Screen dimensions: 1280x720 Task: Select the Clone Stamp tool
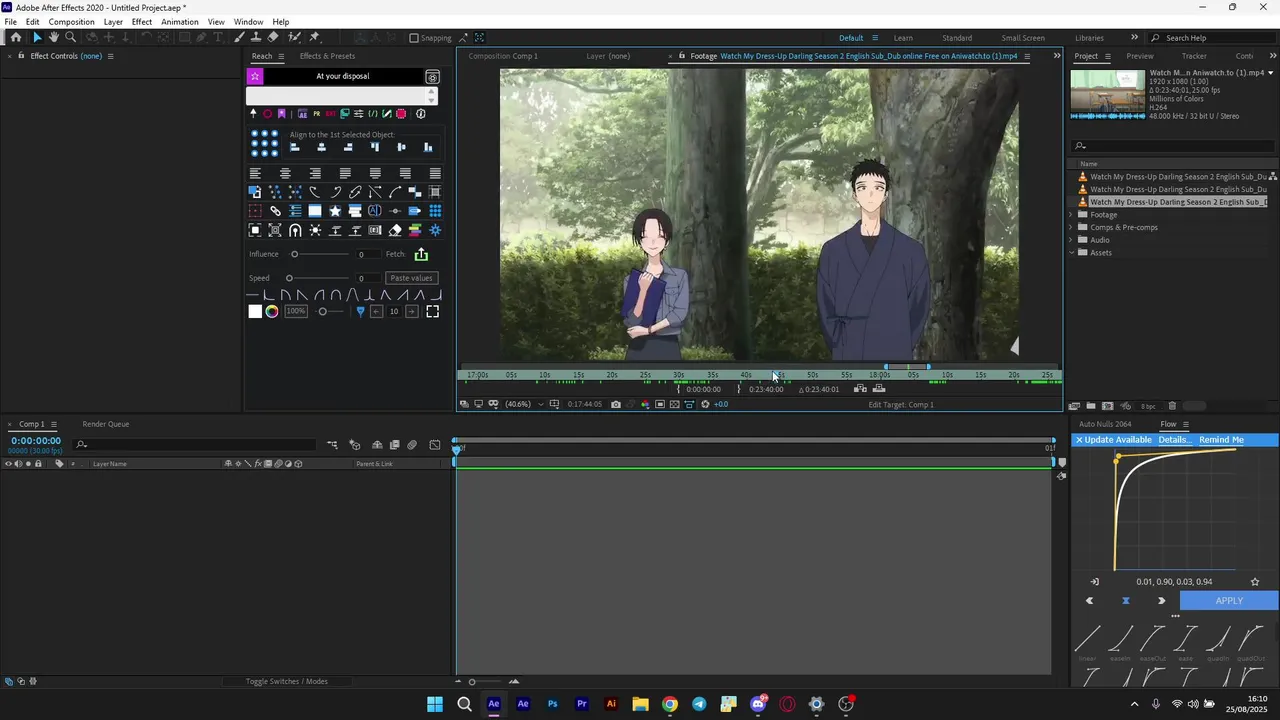pyautogui.click(x=256, y=37)
